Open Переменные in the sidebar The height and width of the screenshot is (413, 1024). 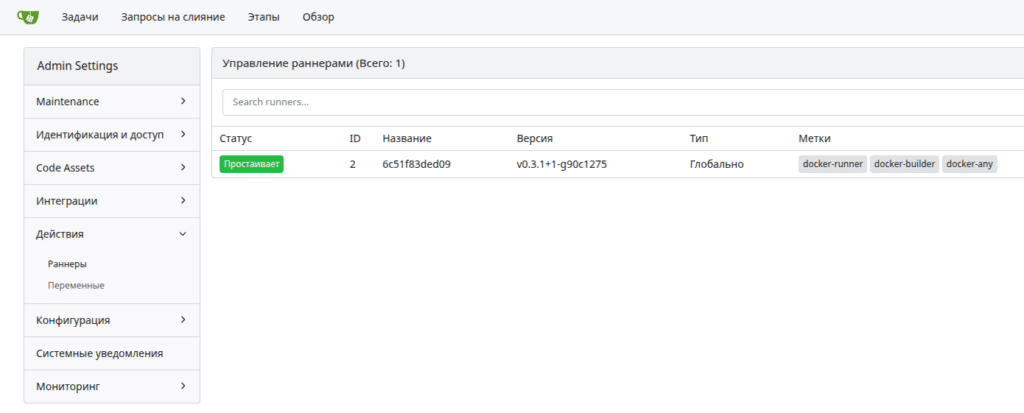click(x=76, y=285)
